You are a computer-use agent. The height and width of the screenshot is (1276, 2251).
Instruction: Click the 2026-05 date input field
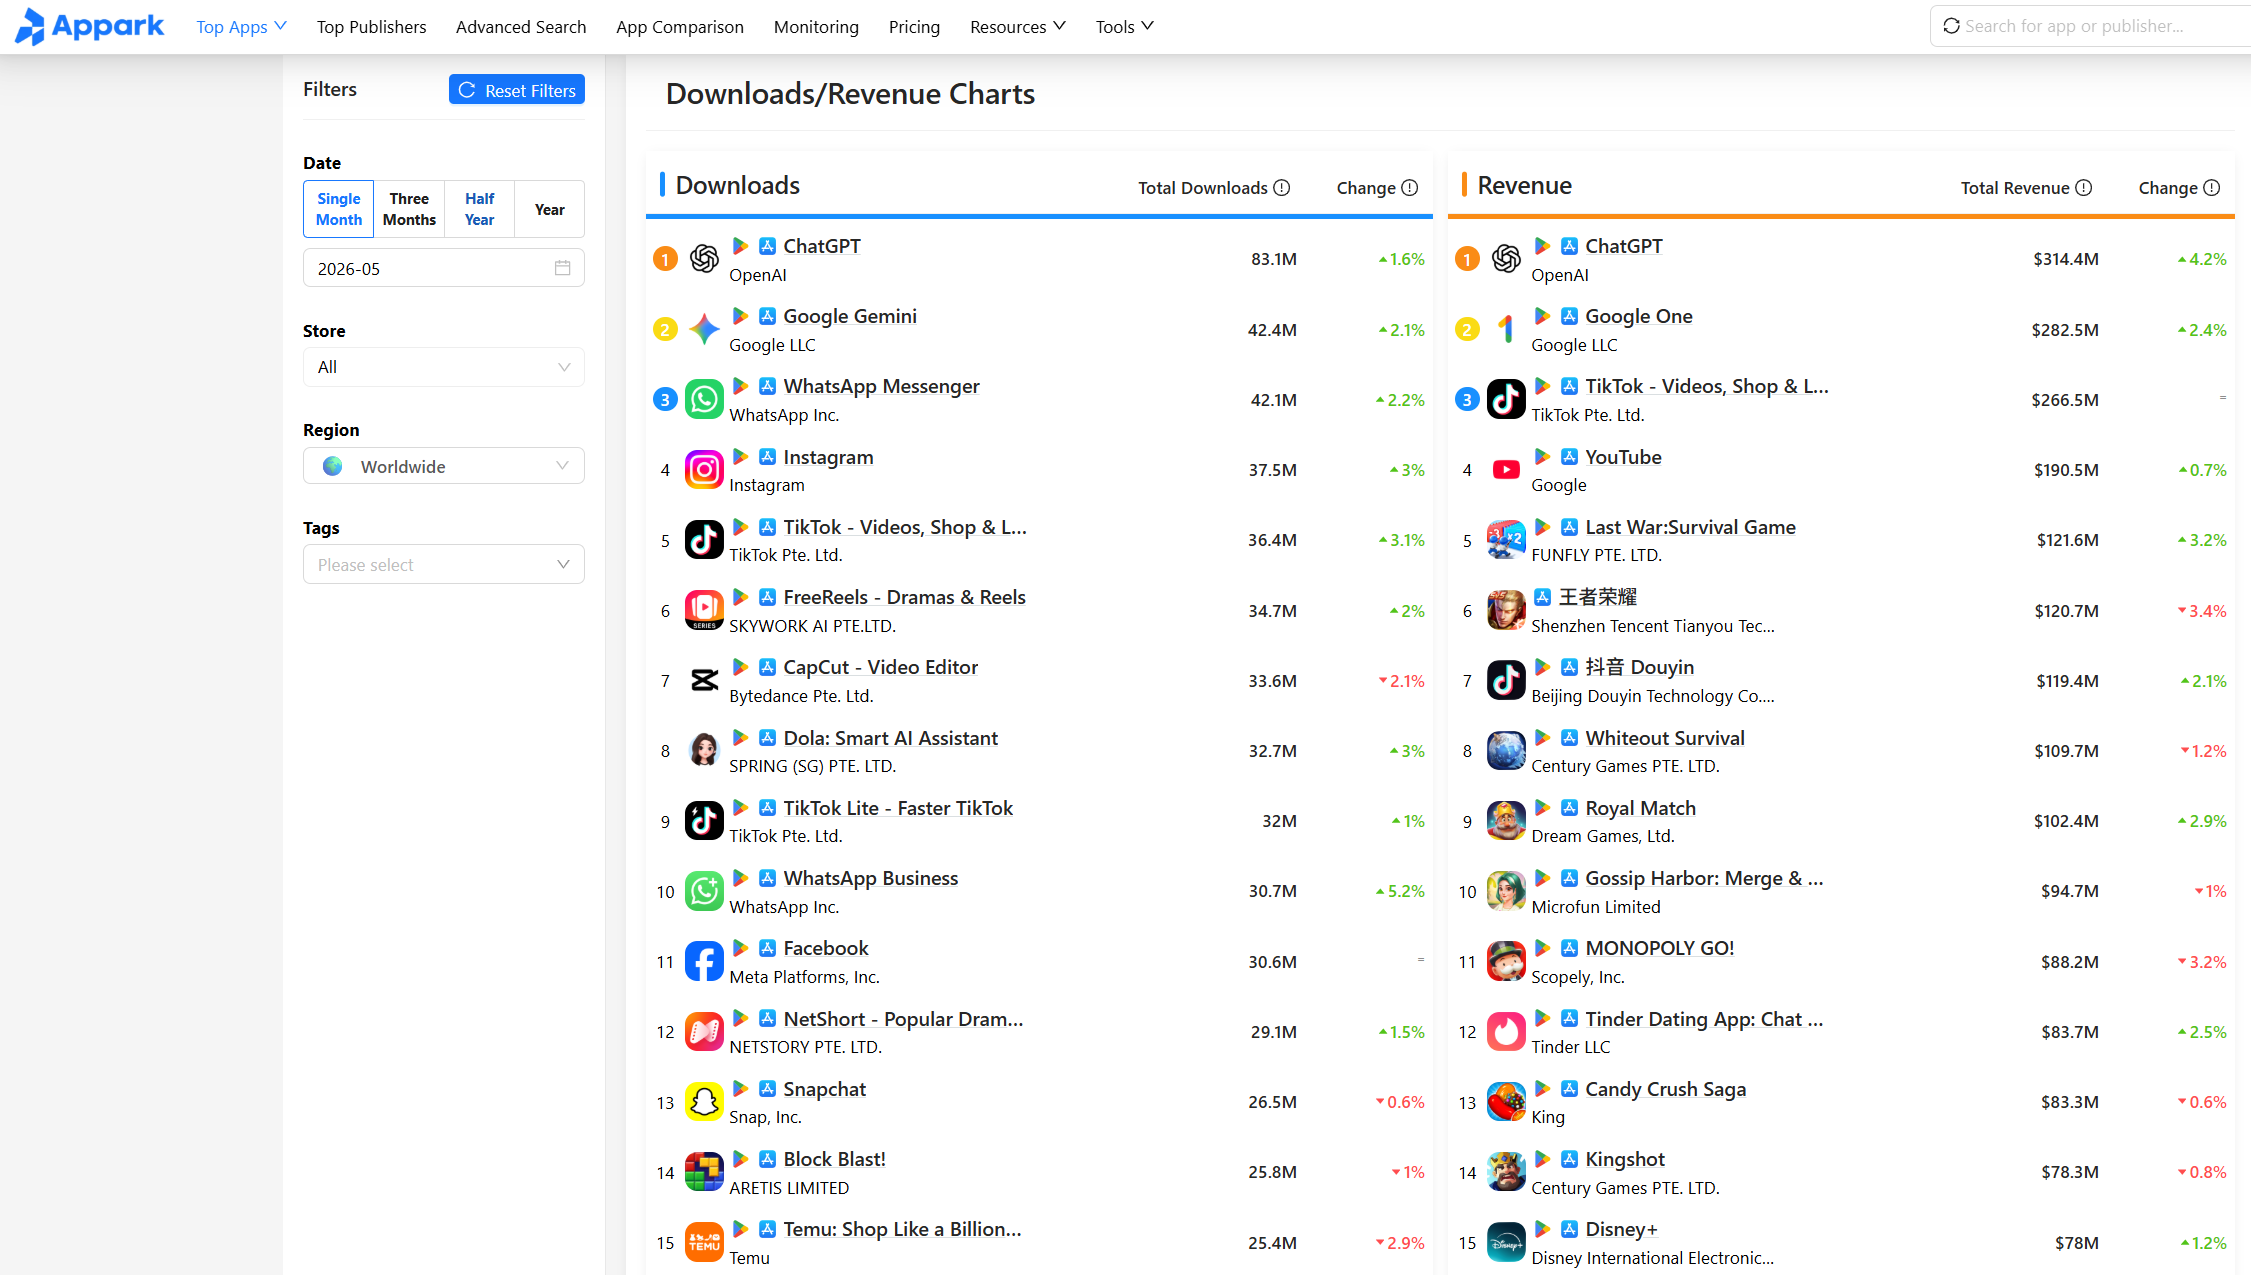[x=444, y=268]
